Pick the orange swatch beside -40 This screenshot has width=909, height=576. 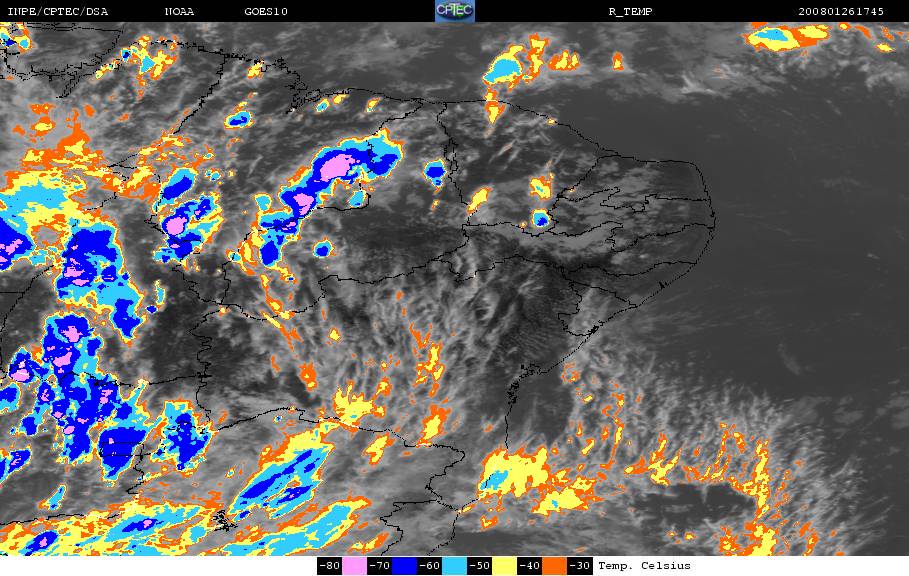point(554,566)
